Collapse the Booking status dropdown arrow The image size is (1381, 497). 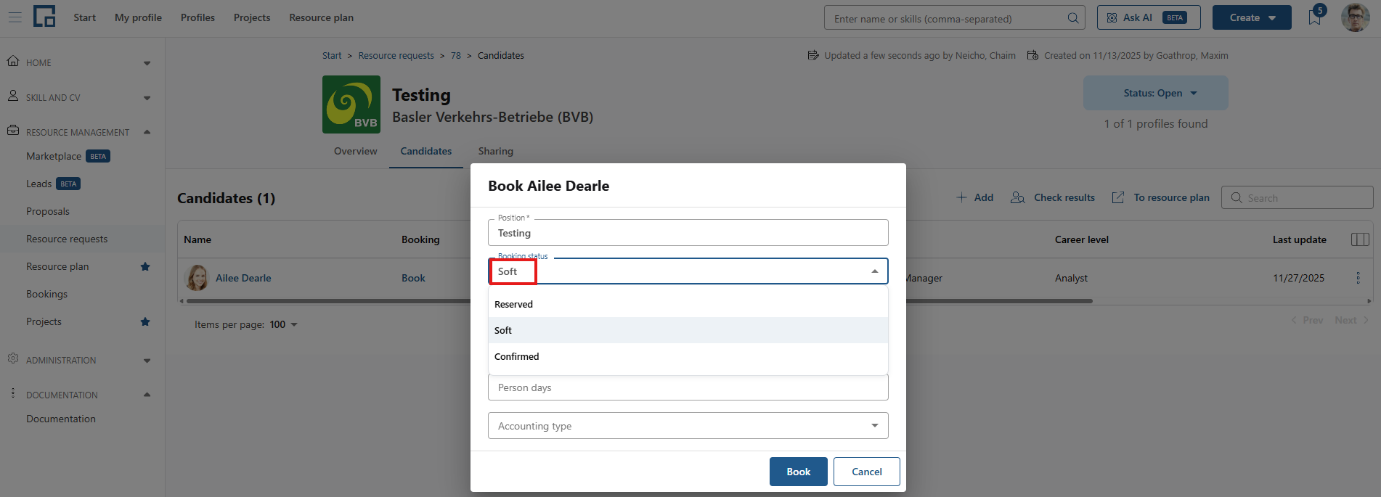click(x=874, y=271)
